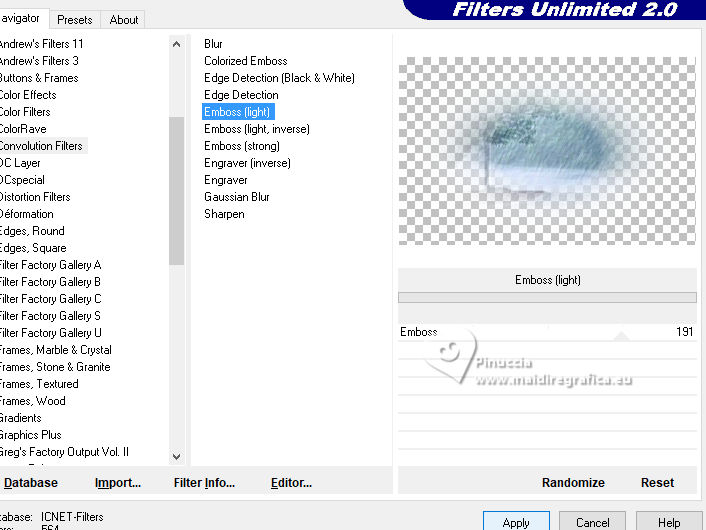Select Frames, Marble & Crystal category
The width and height of the screenshot is (706, 530).
coord(55,350)
